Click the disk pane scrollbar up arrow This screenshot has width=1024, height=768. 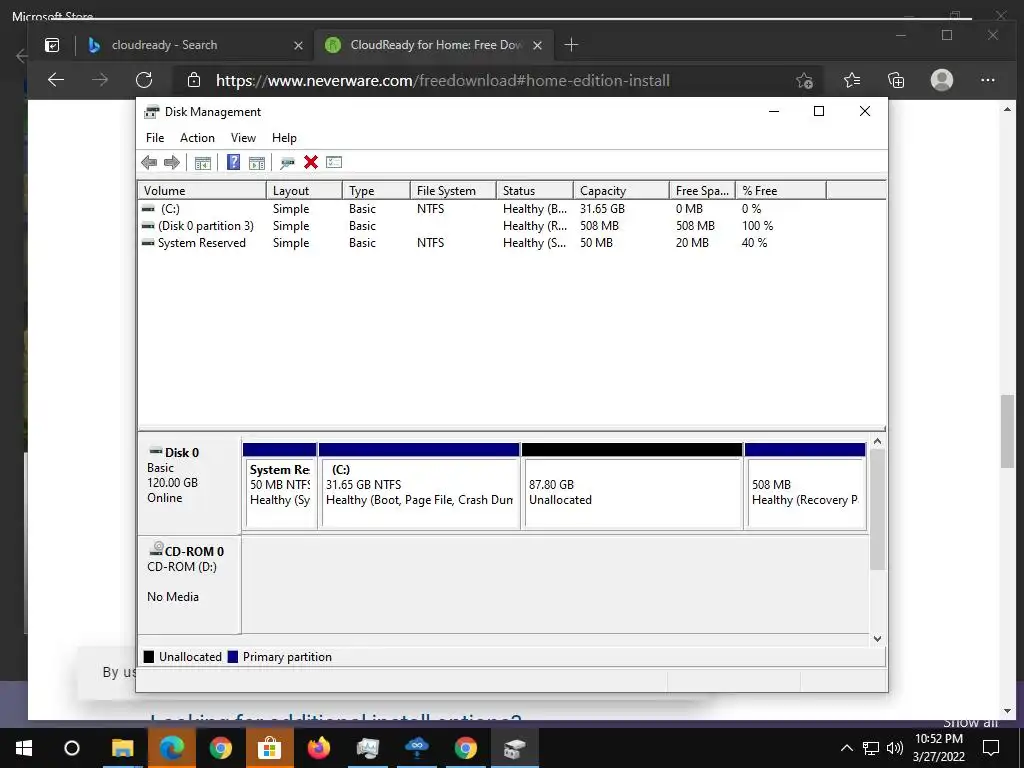coord(878,442)
